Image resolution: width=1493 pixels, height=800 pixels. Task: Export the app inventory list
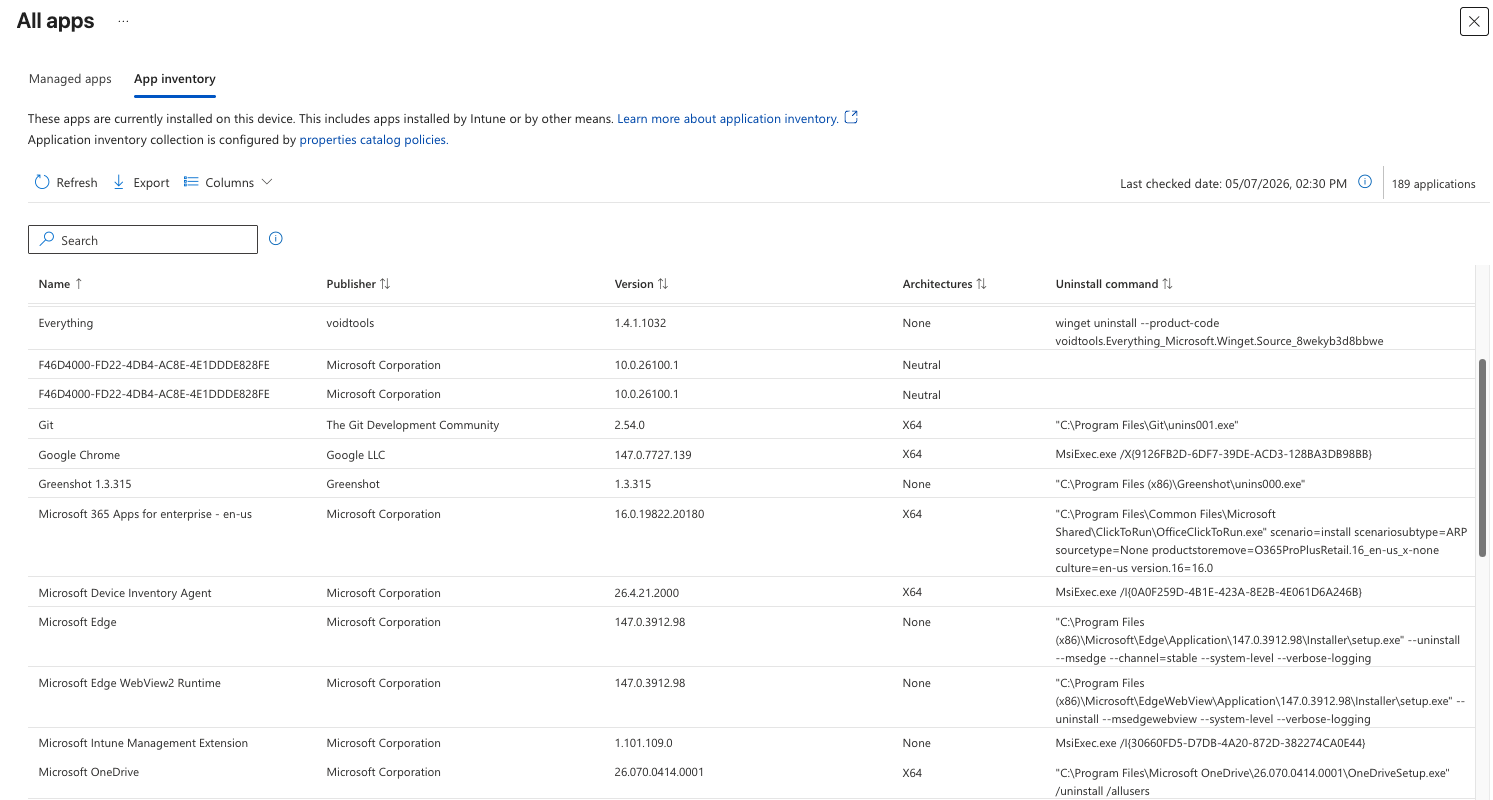click(140, 183)
